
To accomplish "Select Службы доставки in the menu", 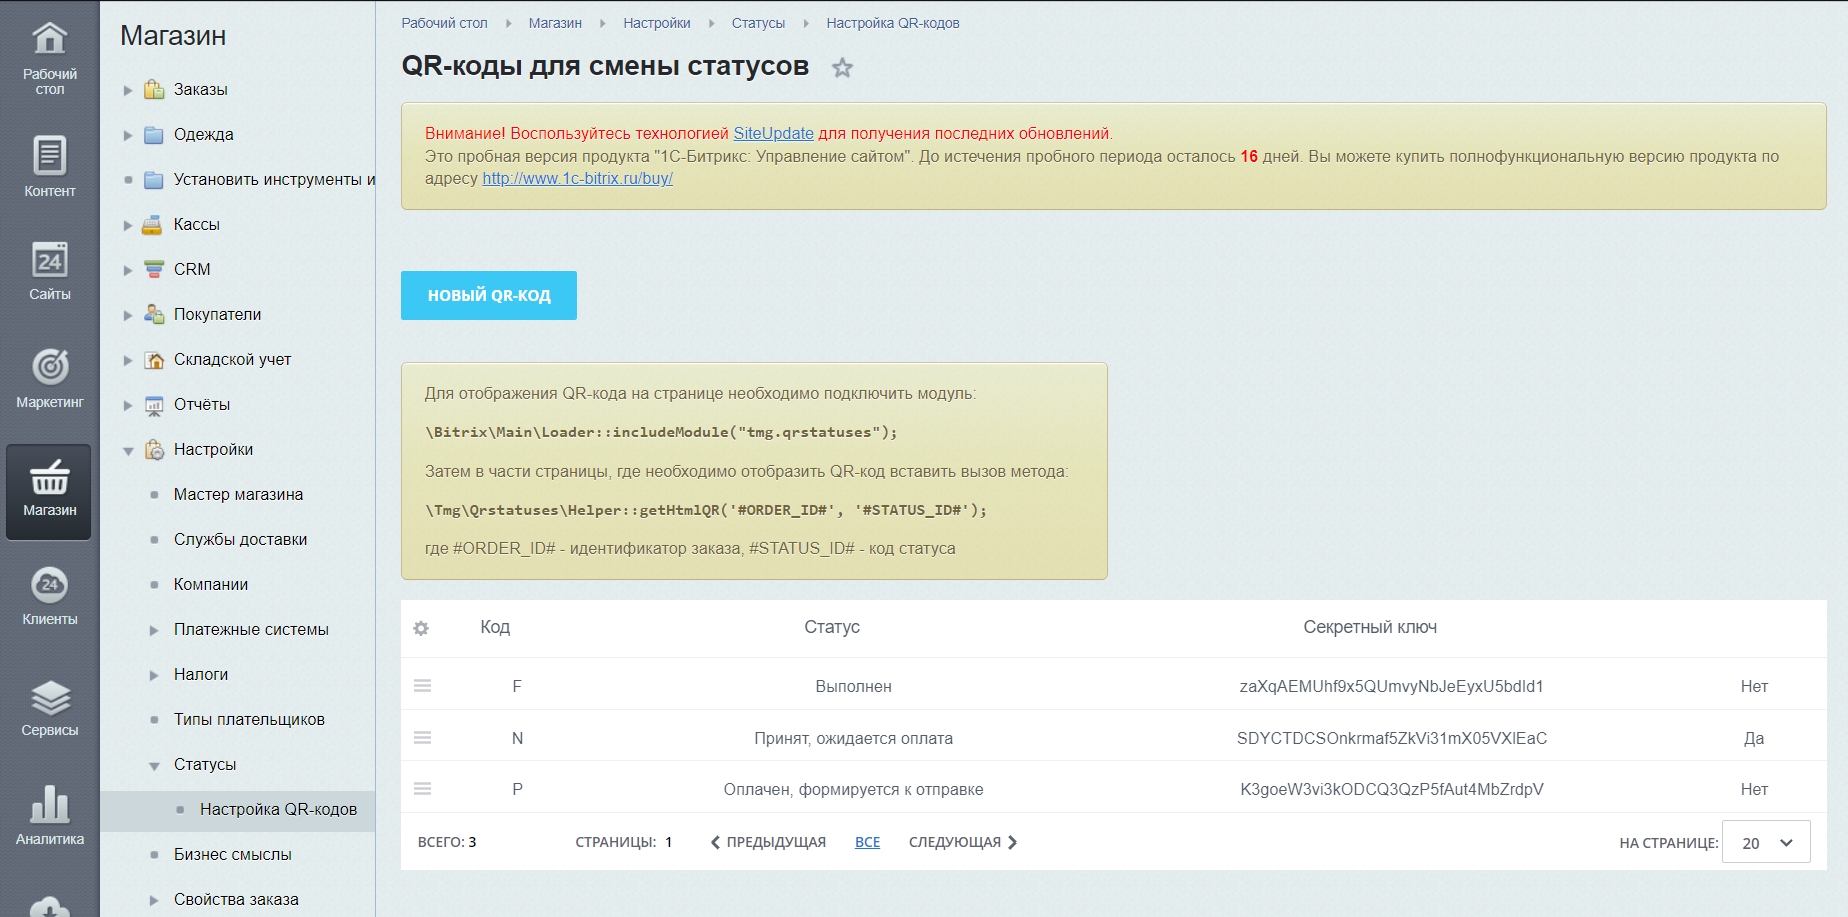I will point(240,539).
